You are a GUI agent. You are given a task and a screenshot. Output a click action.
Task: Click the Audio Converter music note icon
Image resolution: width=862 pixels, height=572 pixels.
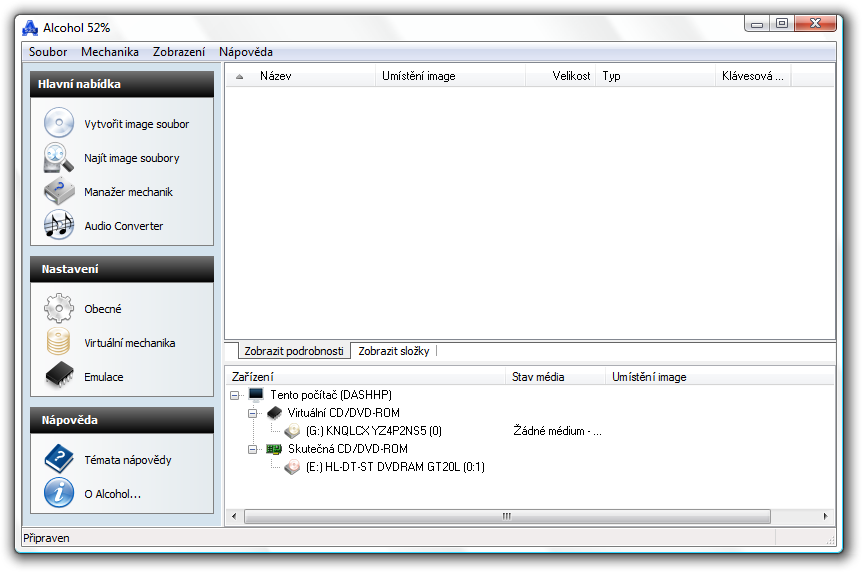point(59,225)
